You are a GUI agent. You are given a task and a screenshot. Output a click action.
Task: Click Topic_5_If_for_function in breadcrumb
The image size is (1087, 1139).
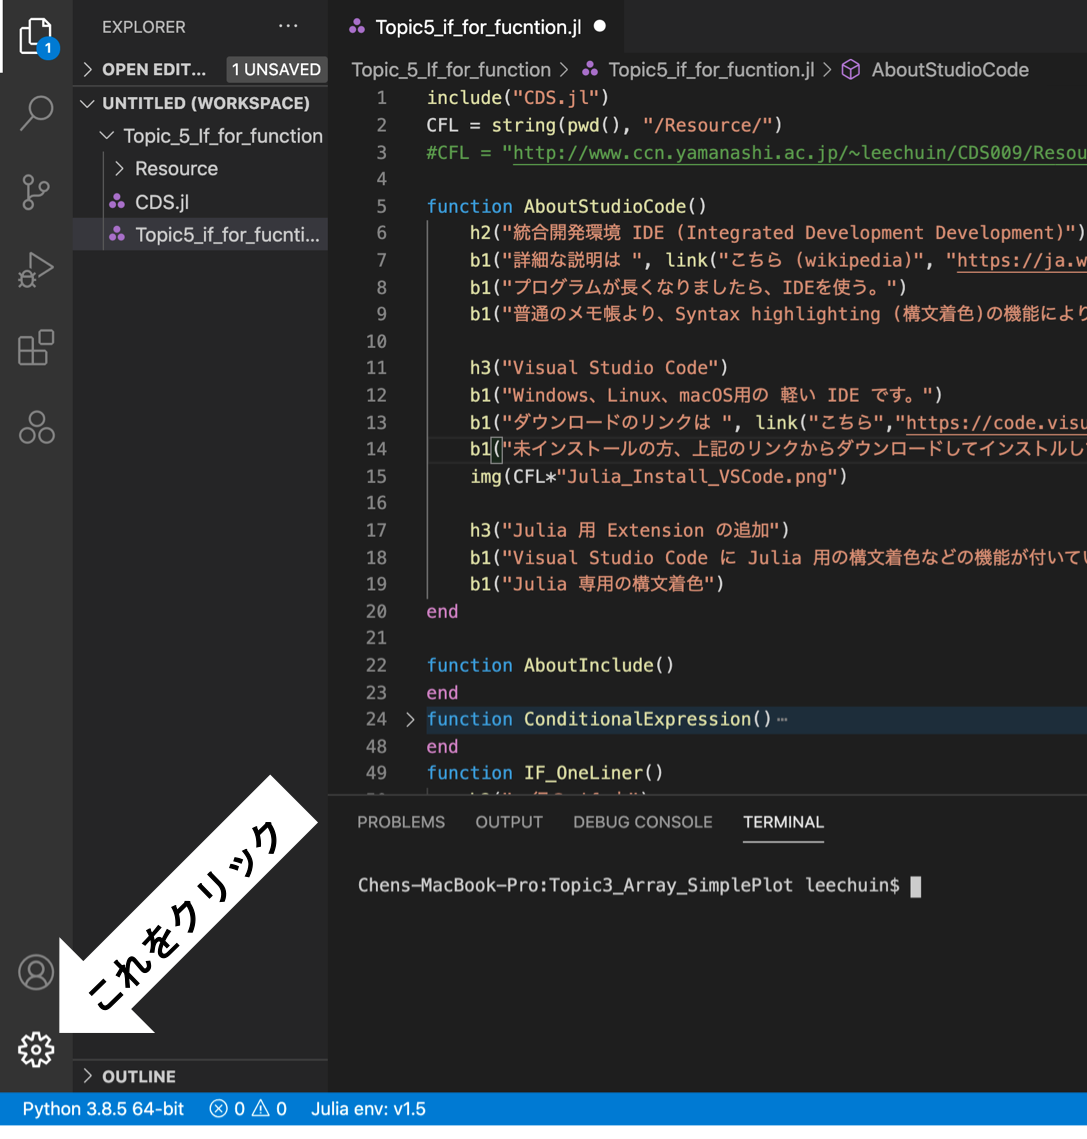click(451, 70)
